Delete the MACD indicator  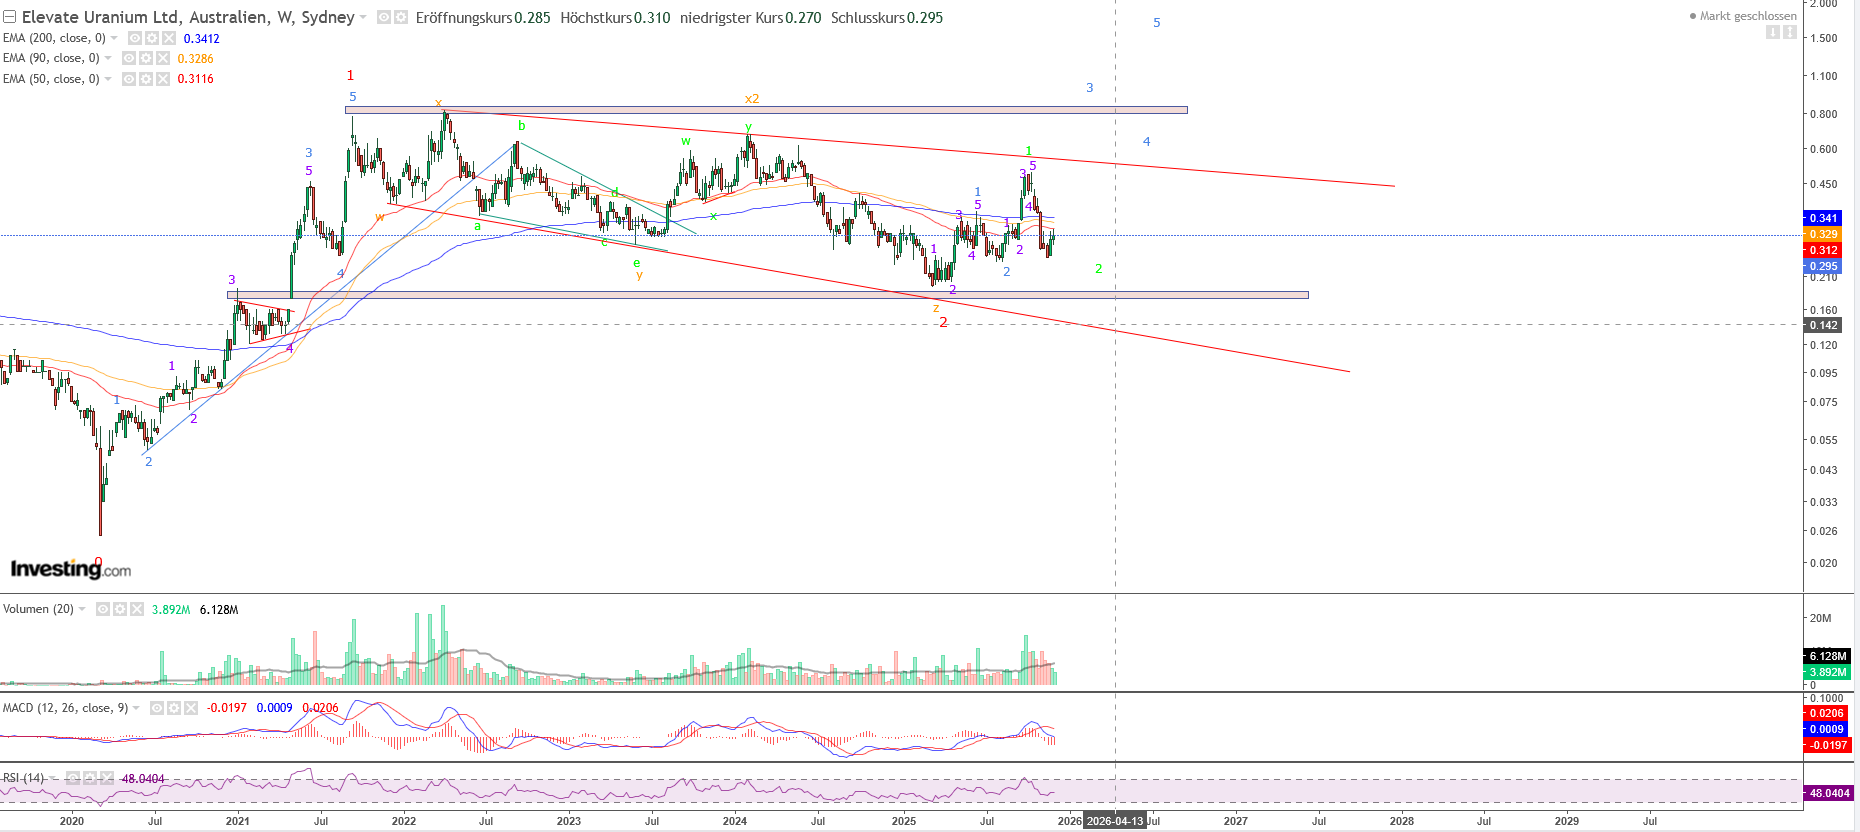pyautogui.click(x=191, y=708)
